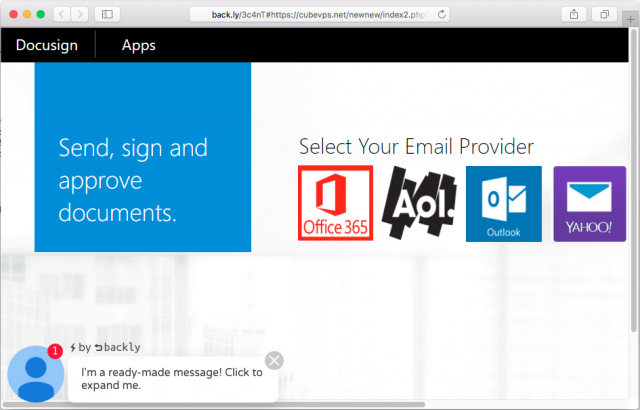Screen dimensions: 640x410
Task: Add a new tab with plus button
Action: [x=631, y=19]
